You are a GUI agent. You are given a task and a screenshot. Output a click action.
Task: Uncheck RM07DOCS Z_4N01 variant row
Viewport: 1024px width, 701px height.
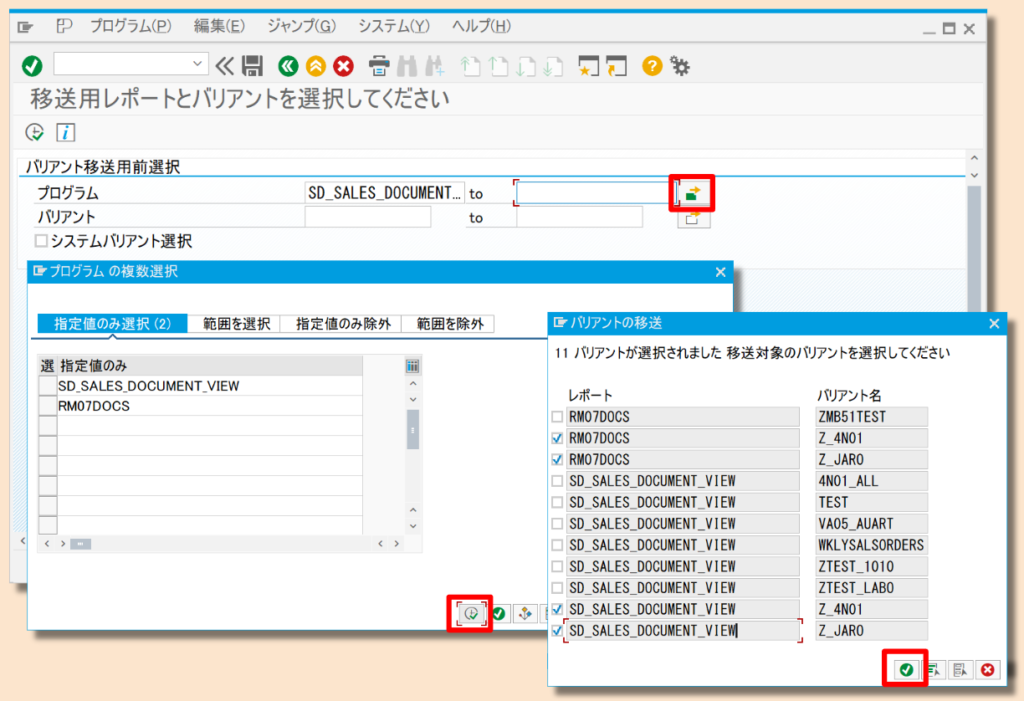(557, 438)
